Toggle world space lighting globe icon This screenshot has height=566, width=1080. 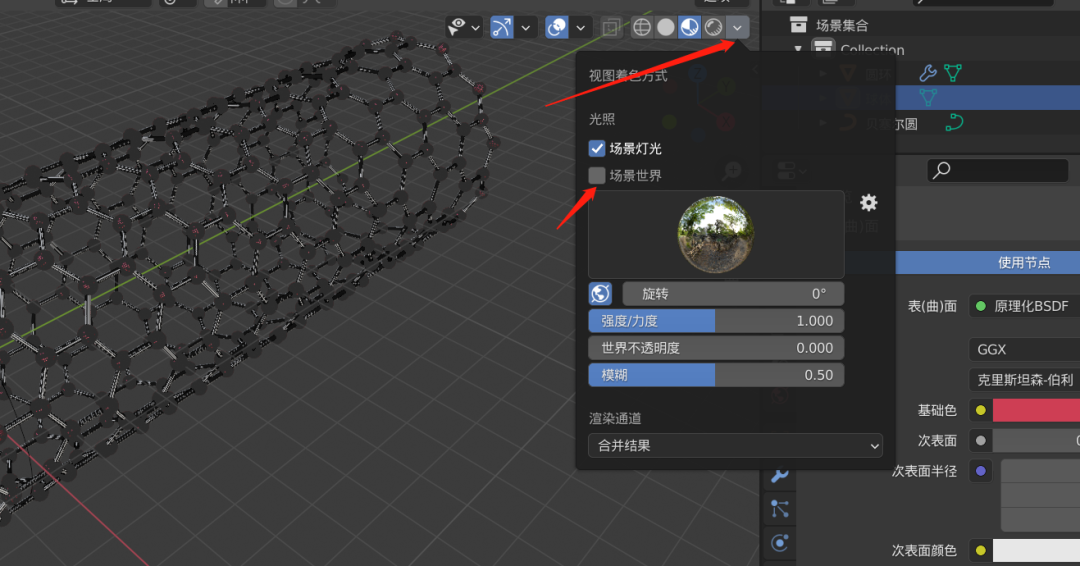(601, 293)
